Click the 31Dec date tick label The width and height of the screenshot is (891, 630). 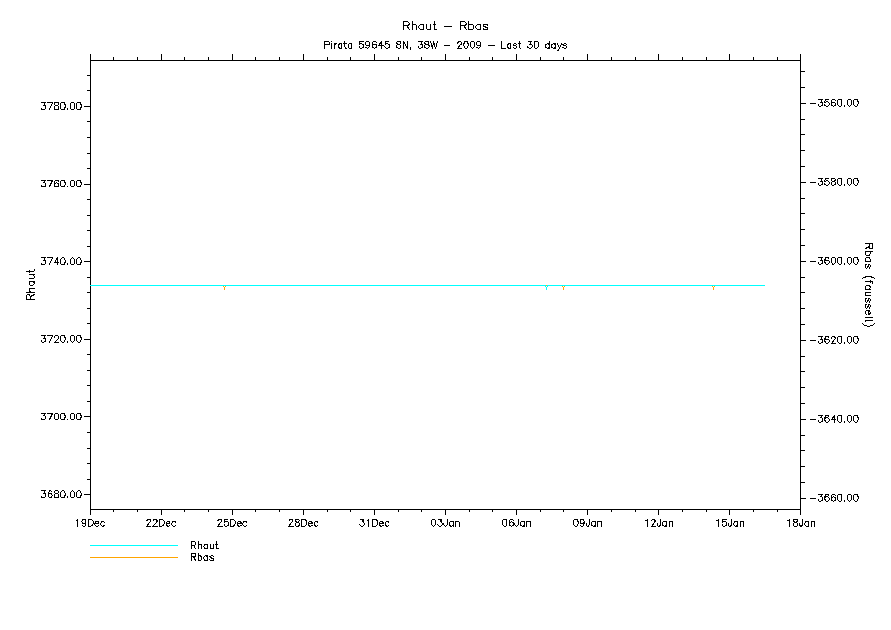[x=374, y=522]
